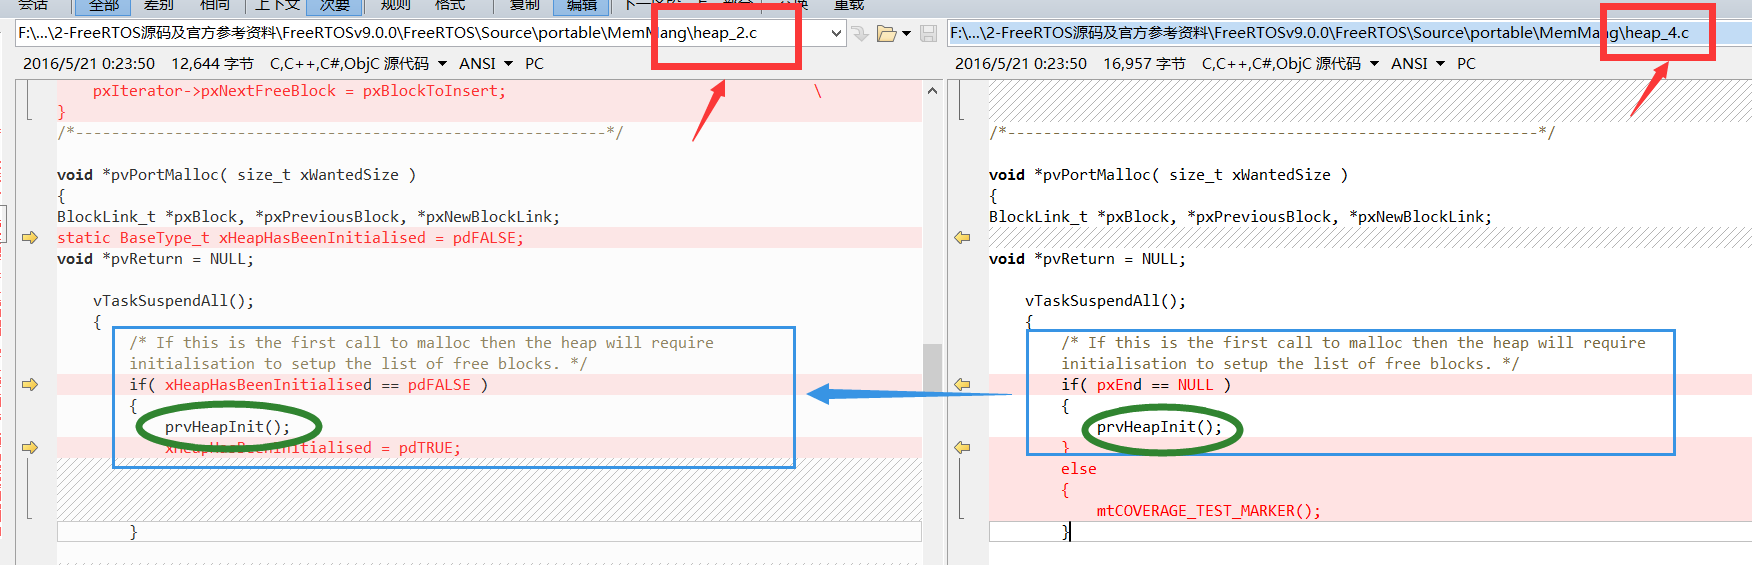The height and width of the screenshot is (565, 1752).
Task: Click yellow arrow beside if xHeapHasBeenInitialised line
Action: [30, 385]
